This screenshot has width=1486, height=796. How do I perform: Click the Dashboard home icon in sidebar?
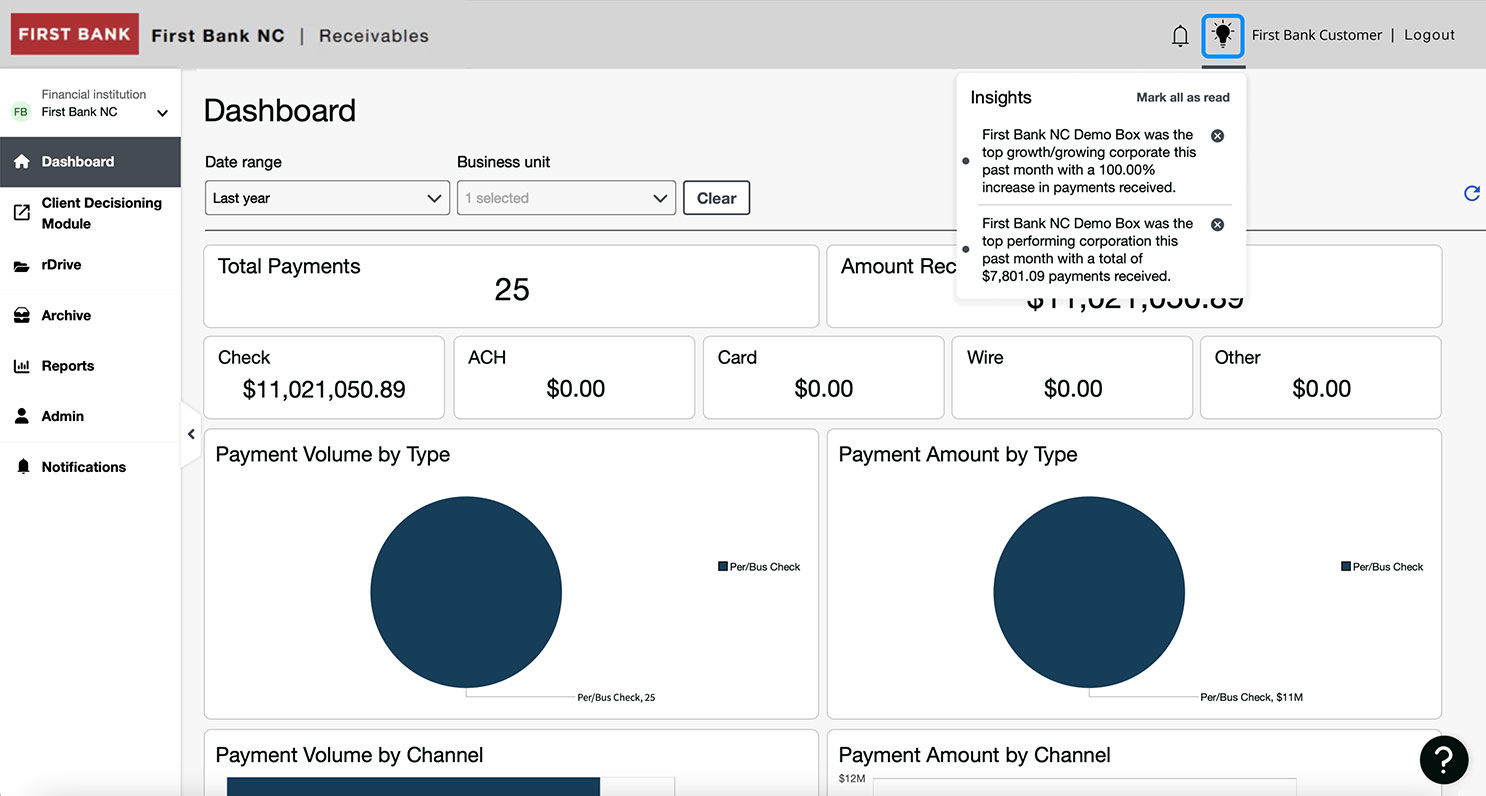pos(22,162)
